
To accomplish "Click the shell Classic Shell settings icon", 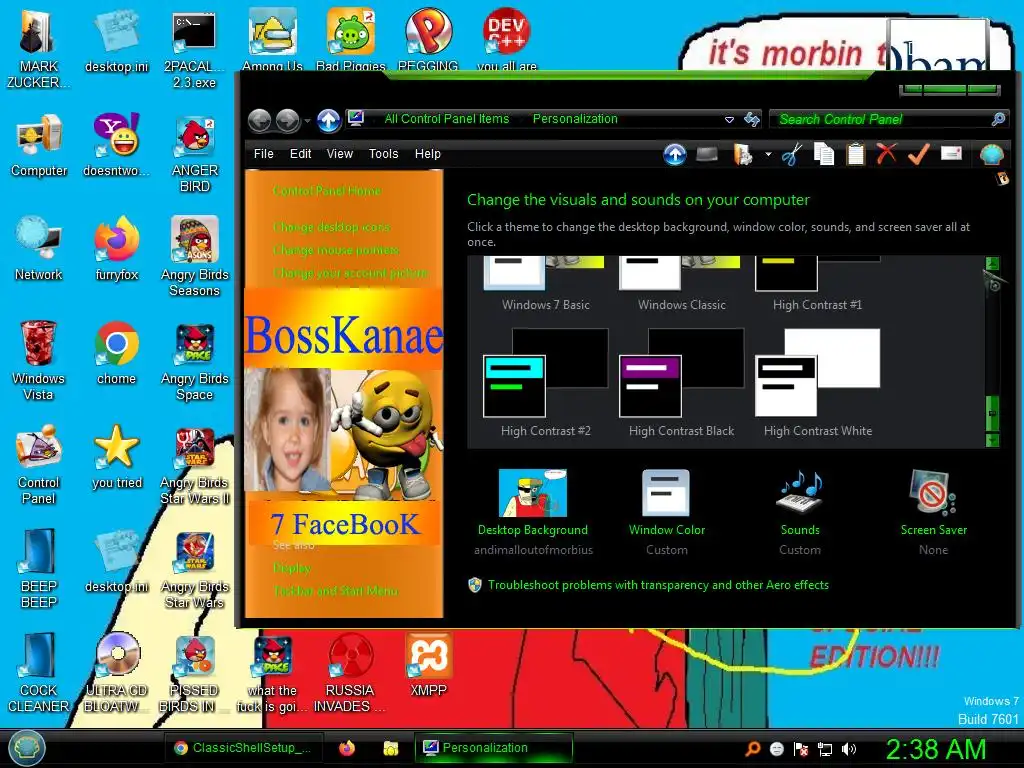I will pos(991,154).
